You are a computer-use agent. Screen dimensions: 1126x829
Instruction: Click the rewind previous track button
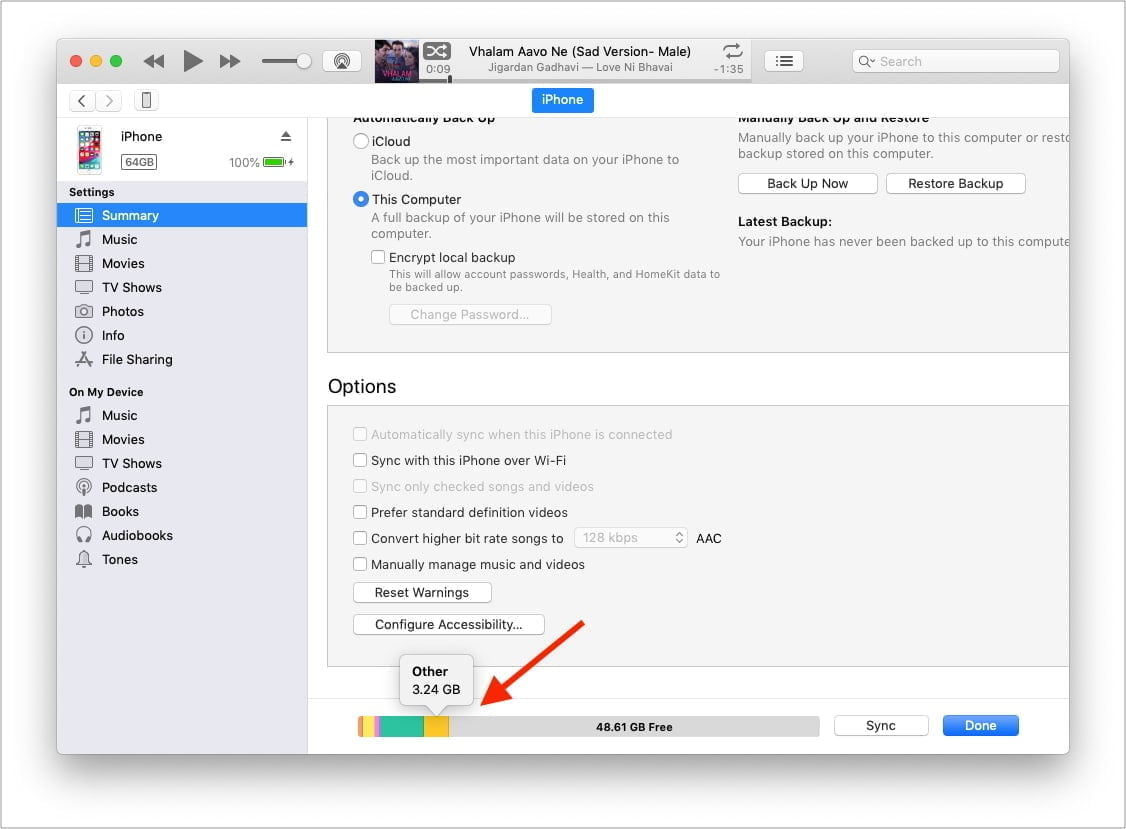point(154,62)
